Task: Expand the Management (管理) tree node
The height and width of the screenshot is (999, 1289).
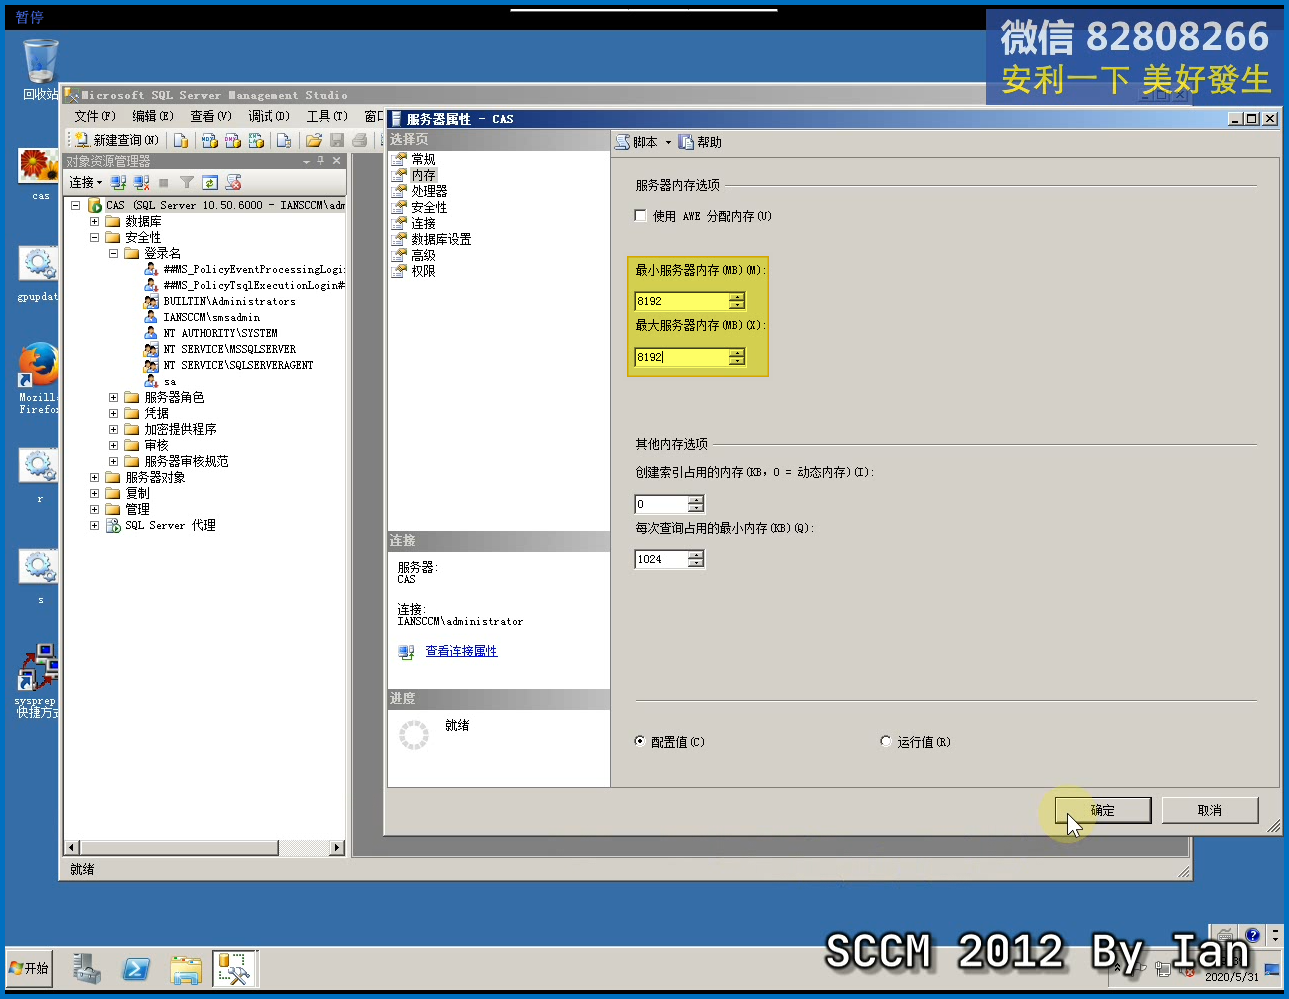Action: pos(94,509)
